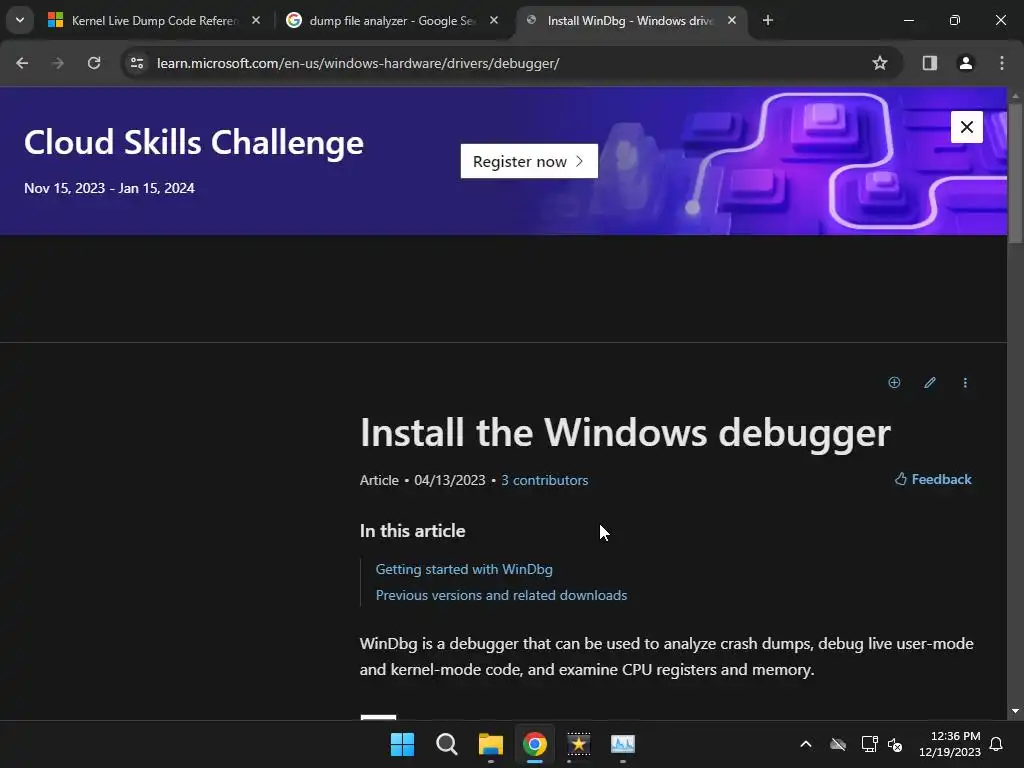1024x768 pixels.
Task: Close the Install WinDbg tab
Action: (732, 21)
